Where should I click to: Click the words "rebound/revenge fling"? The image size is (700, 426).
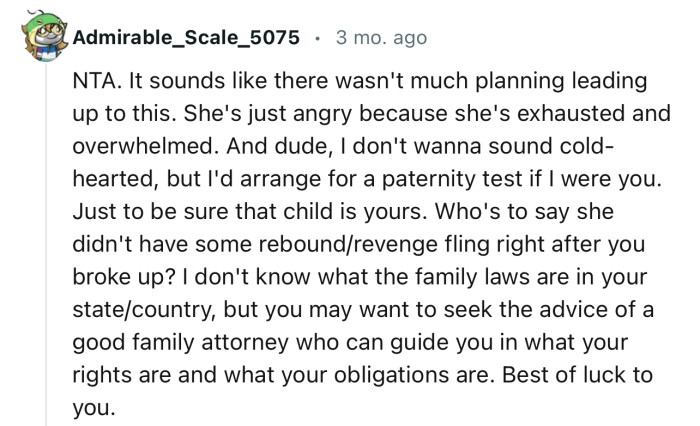(x=389, y=248)
